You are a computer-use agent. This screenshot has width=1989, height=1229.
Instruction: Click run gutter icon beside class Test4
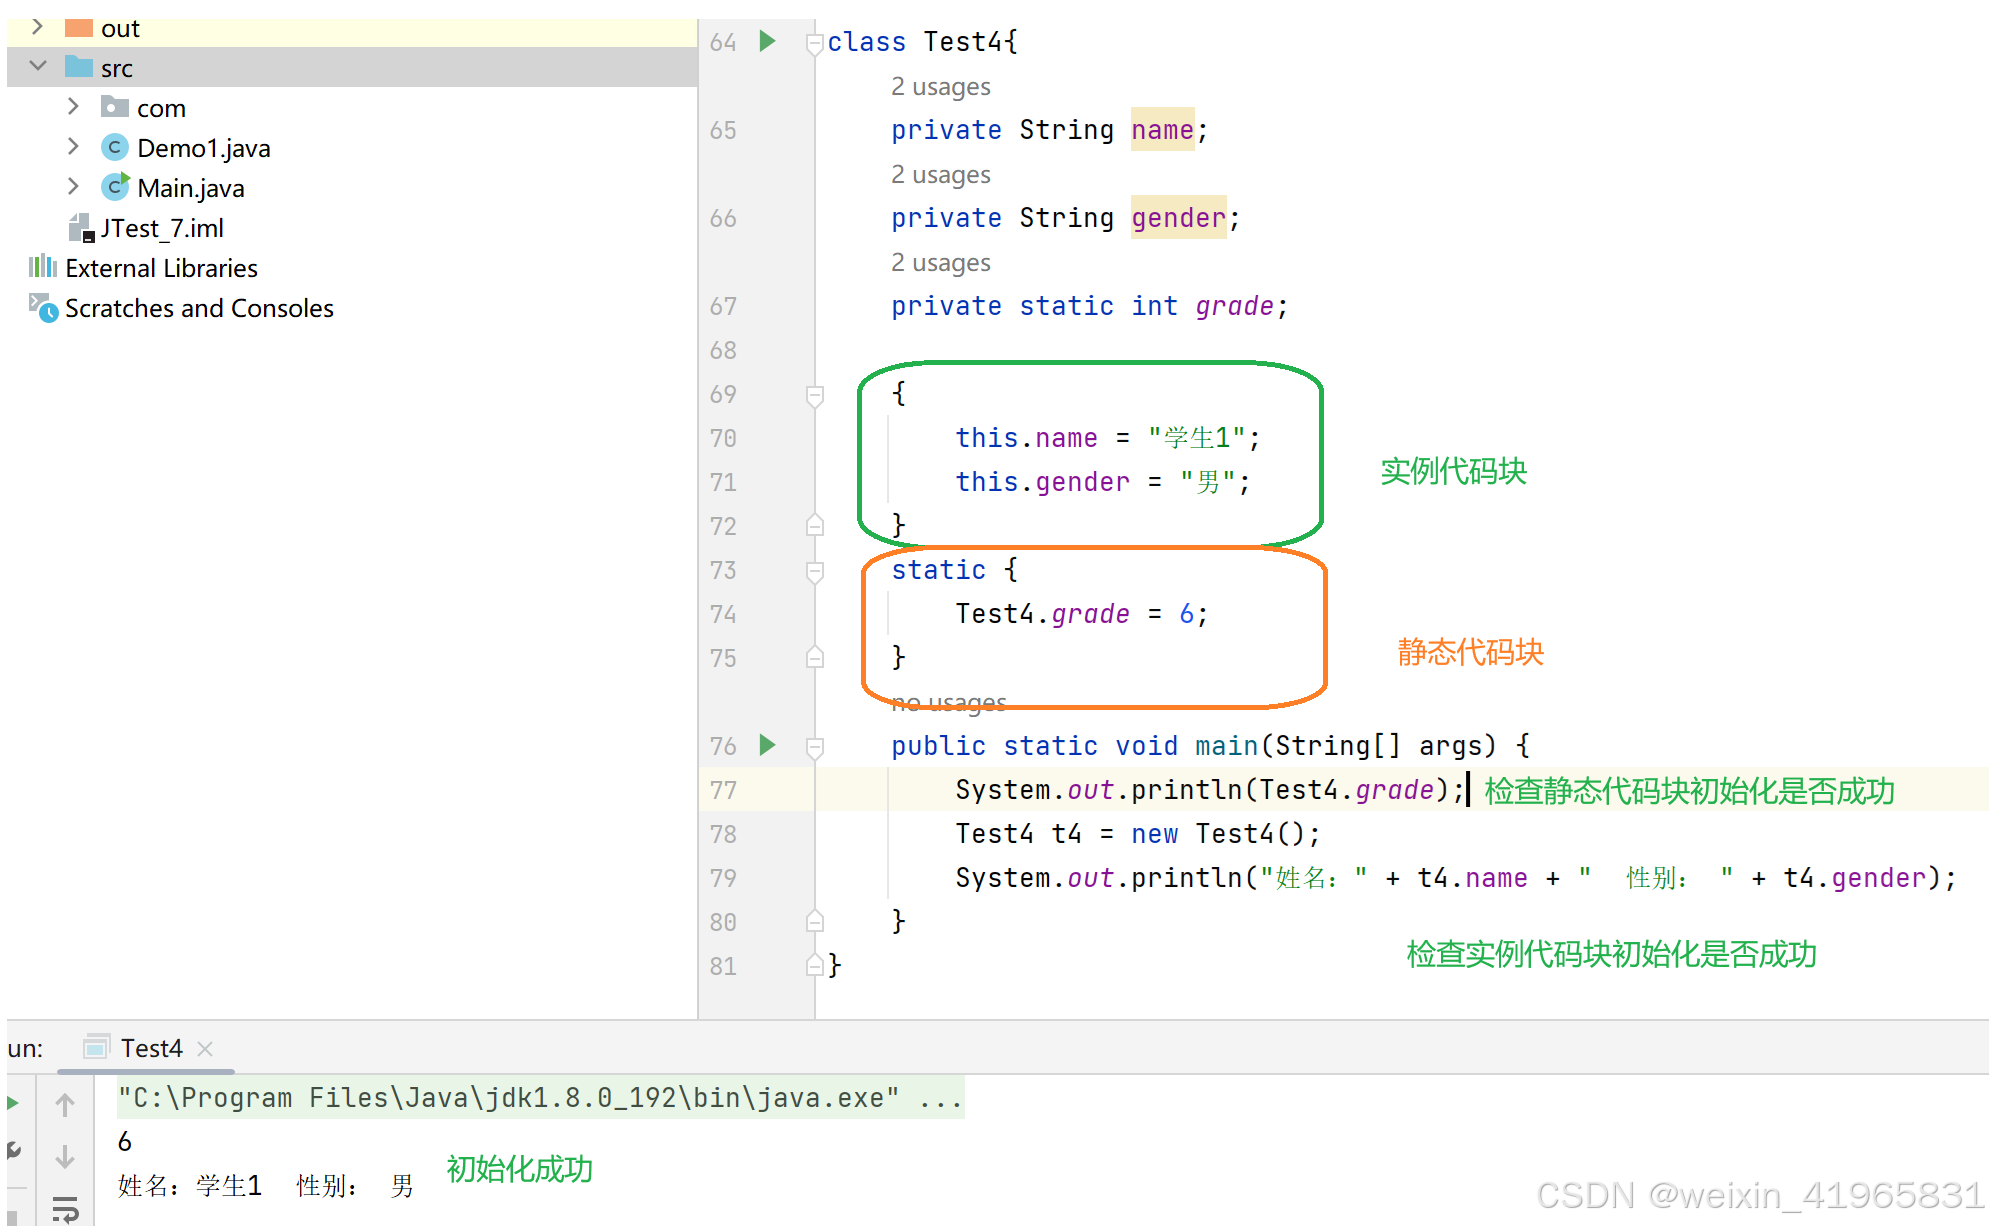[767, 41]
